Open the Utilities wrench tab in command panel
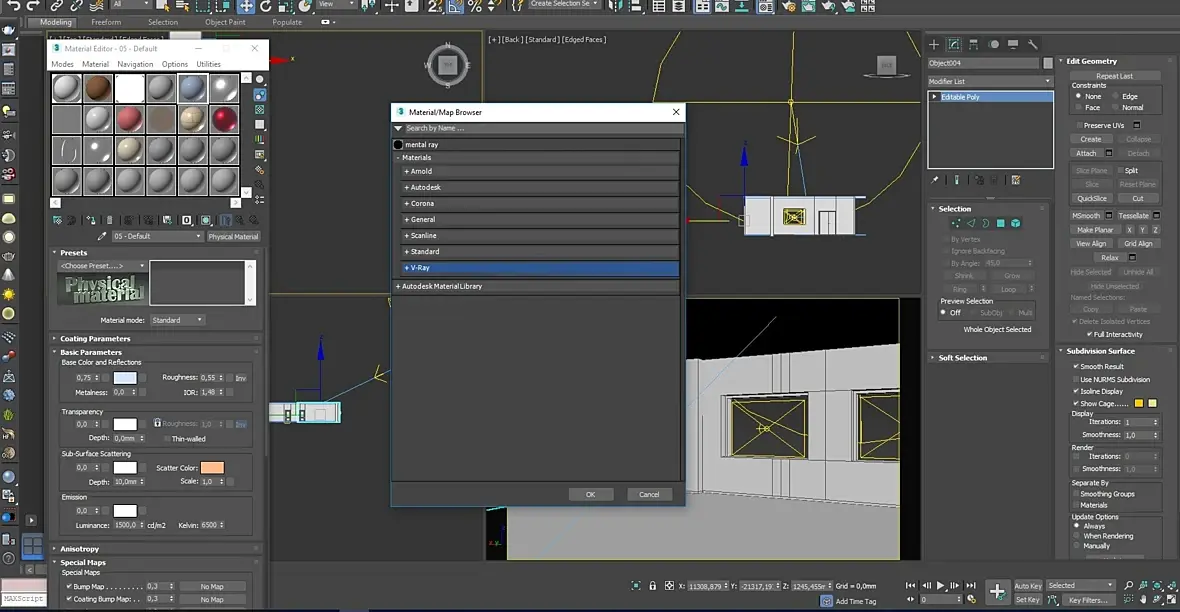 point(1033,45)
